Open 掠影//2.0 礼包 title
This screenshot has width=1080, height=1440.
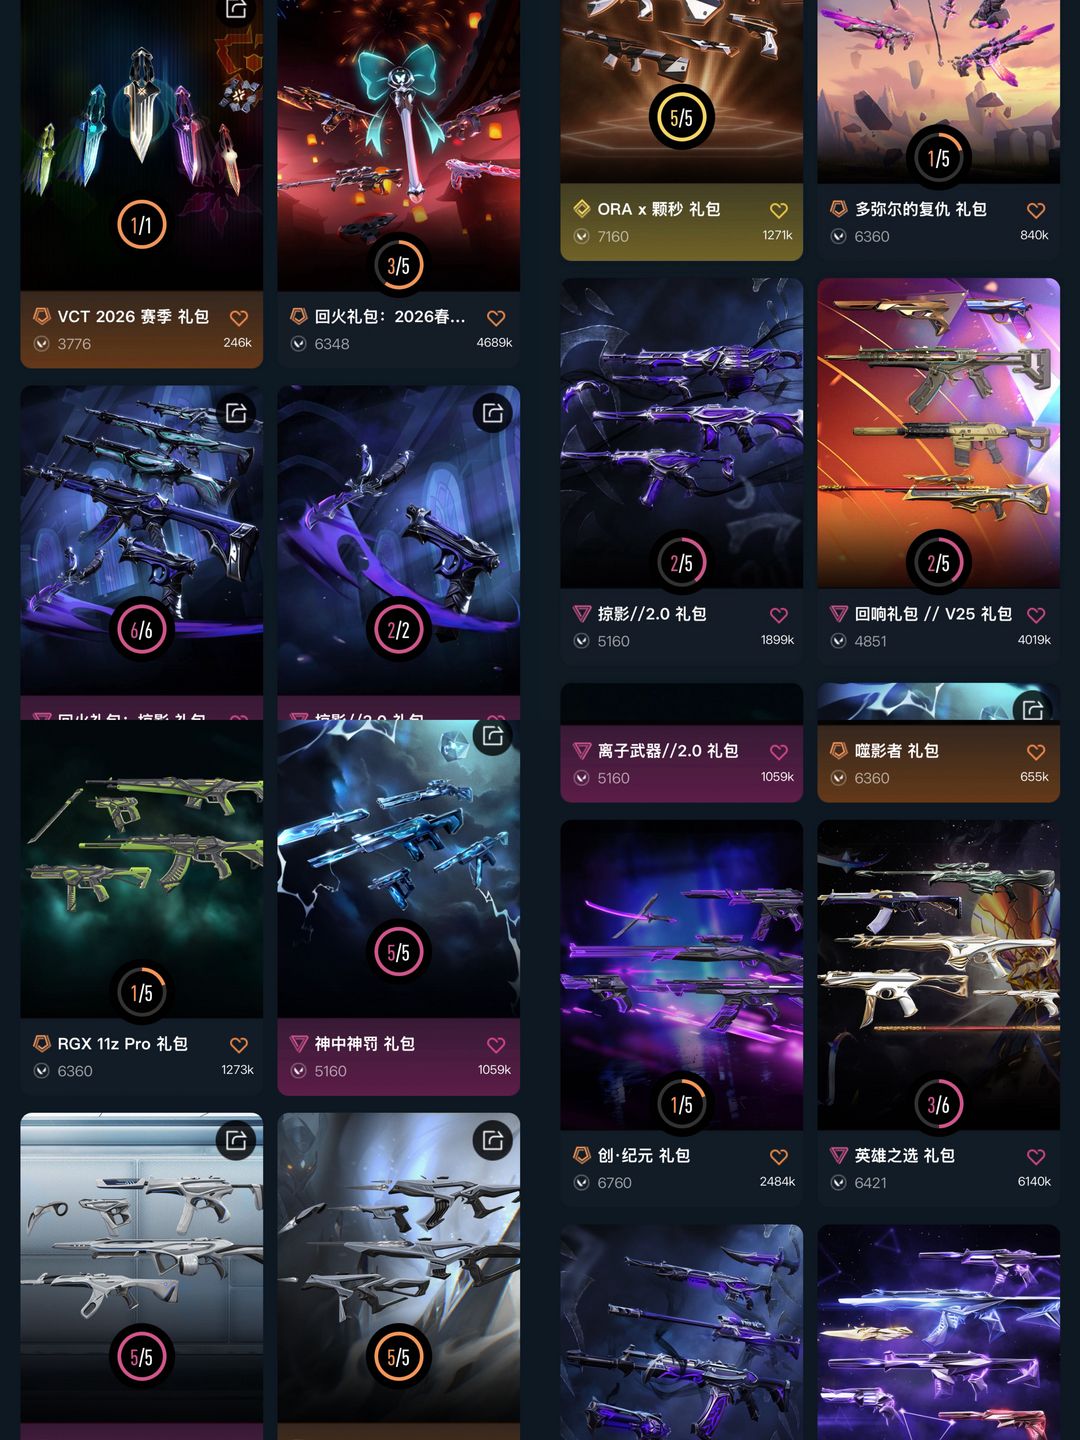652,614
